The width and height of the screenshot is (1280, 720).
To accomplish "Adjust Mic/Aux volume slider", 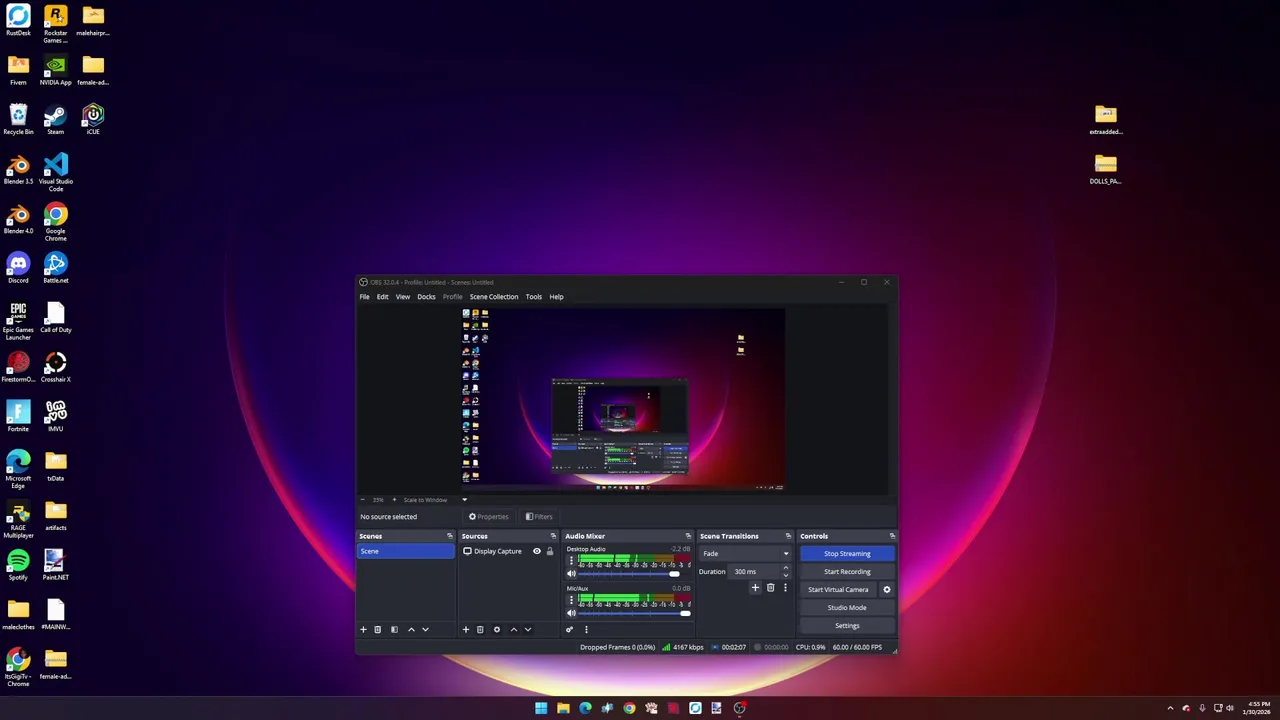I will pos(634,613).
